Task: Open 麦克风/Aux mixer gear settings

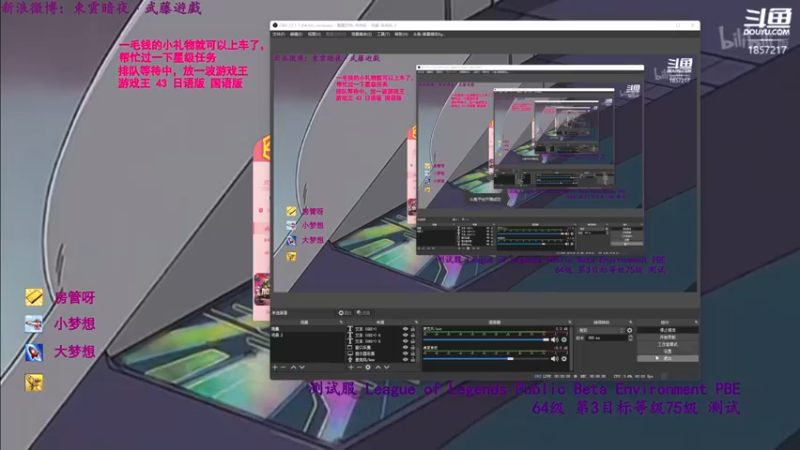Action: [x=564, y=340]
